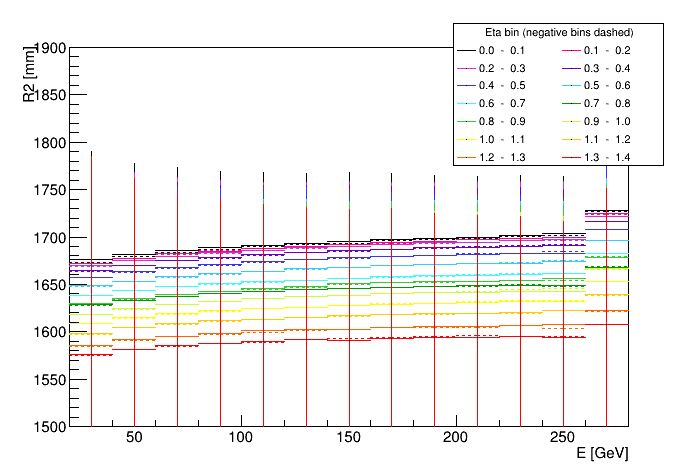
Task: Click the 250 x-axis tick label
Action: coord(562,439)
